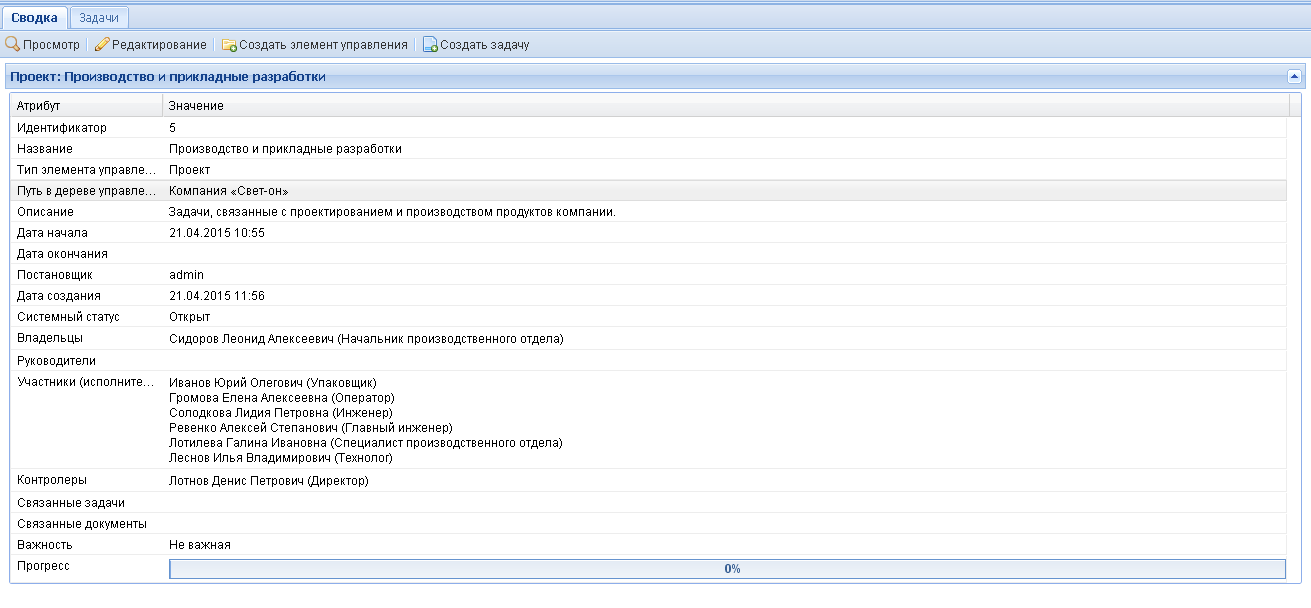This screenshot has width=1311, height=608.
Task: Select the Путь в дереве управления row
Action: tap(87, 191)
